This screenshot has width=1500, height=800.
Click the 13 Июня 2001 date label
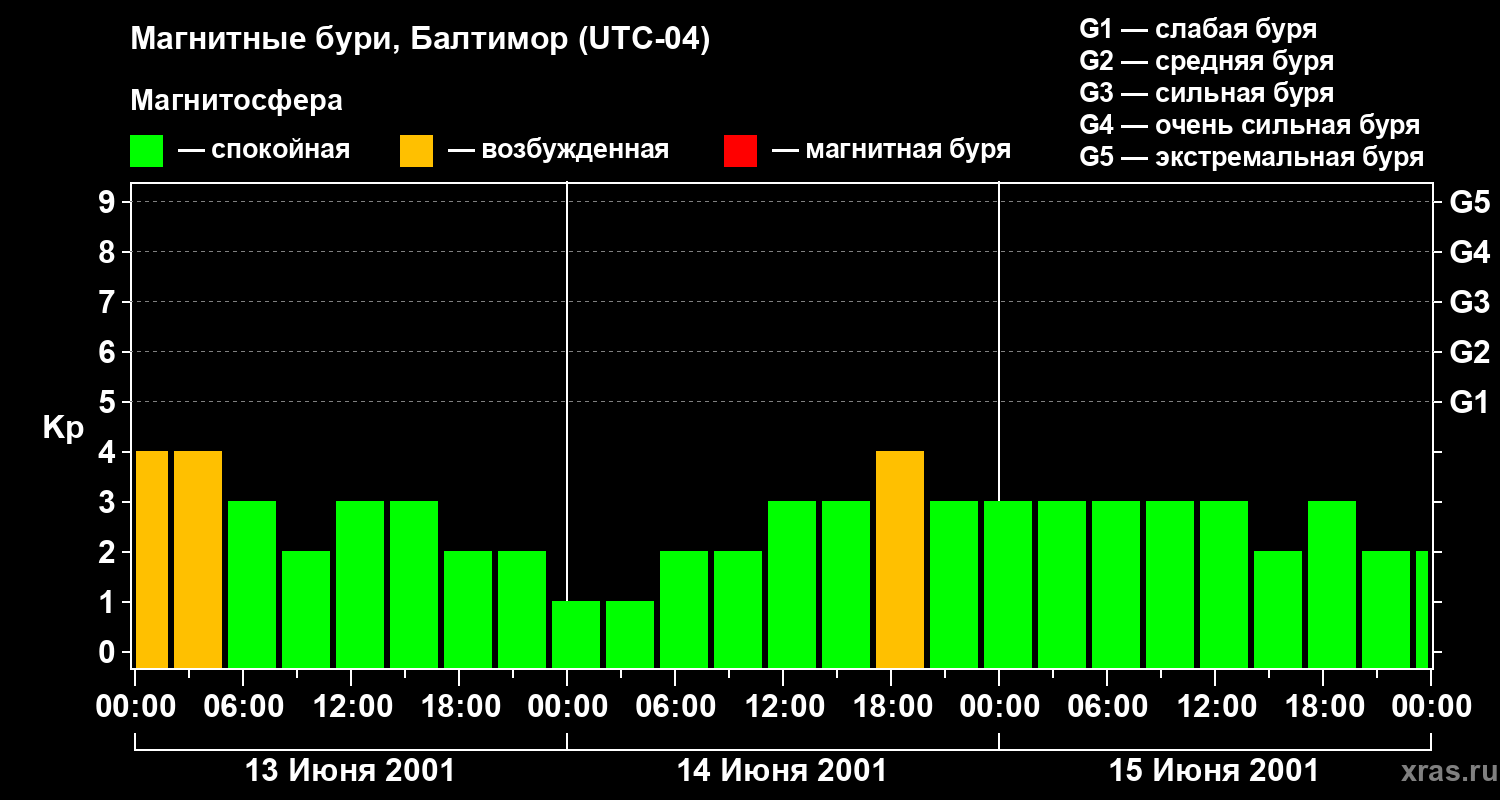[x=350, y=771]
